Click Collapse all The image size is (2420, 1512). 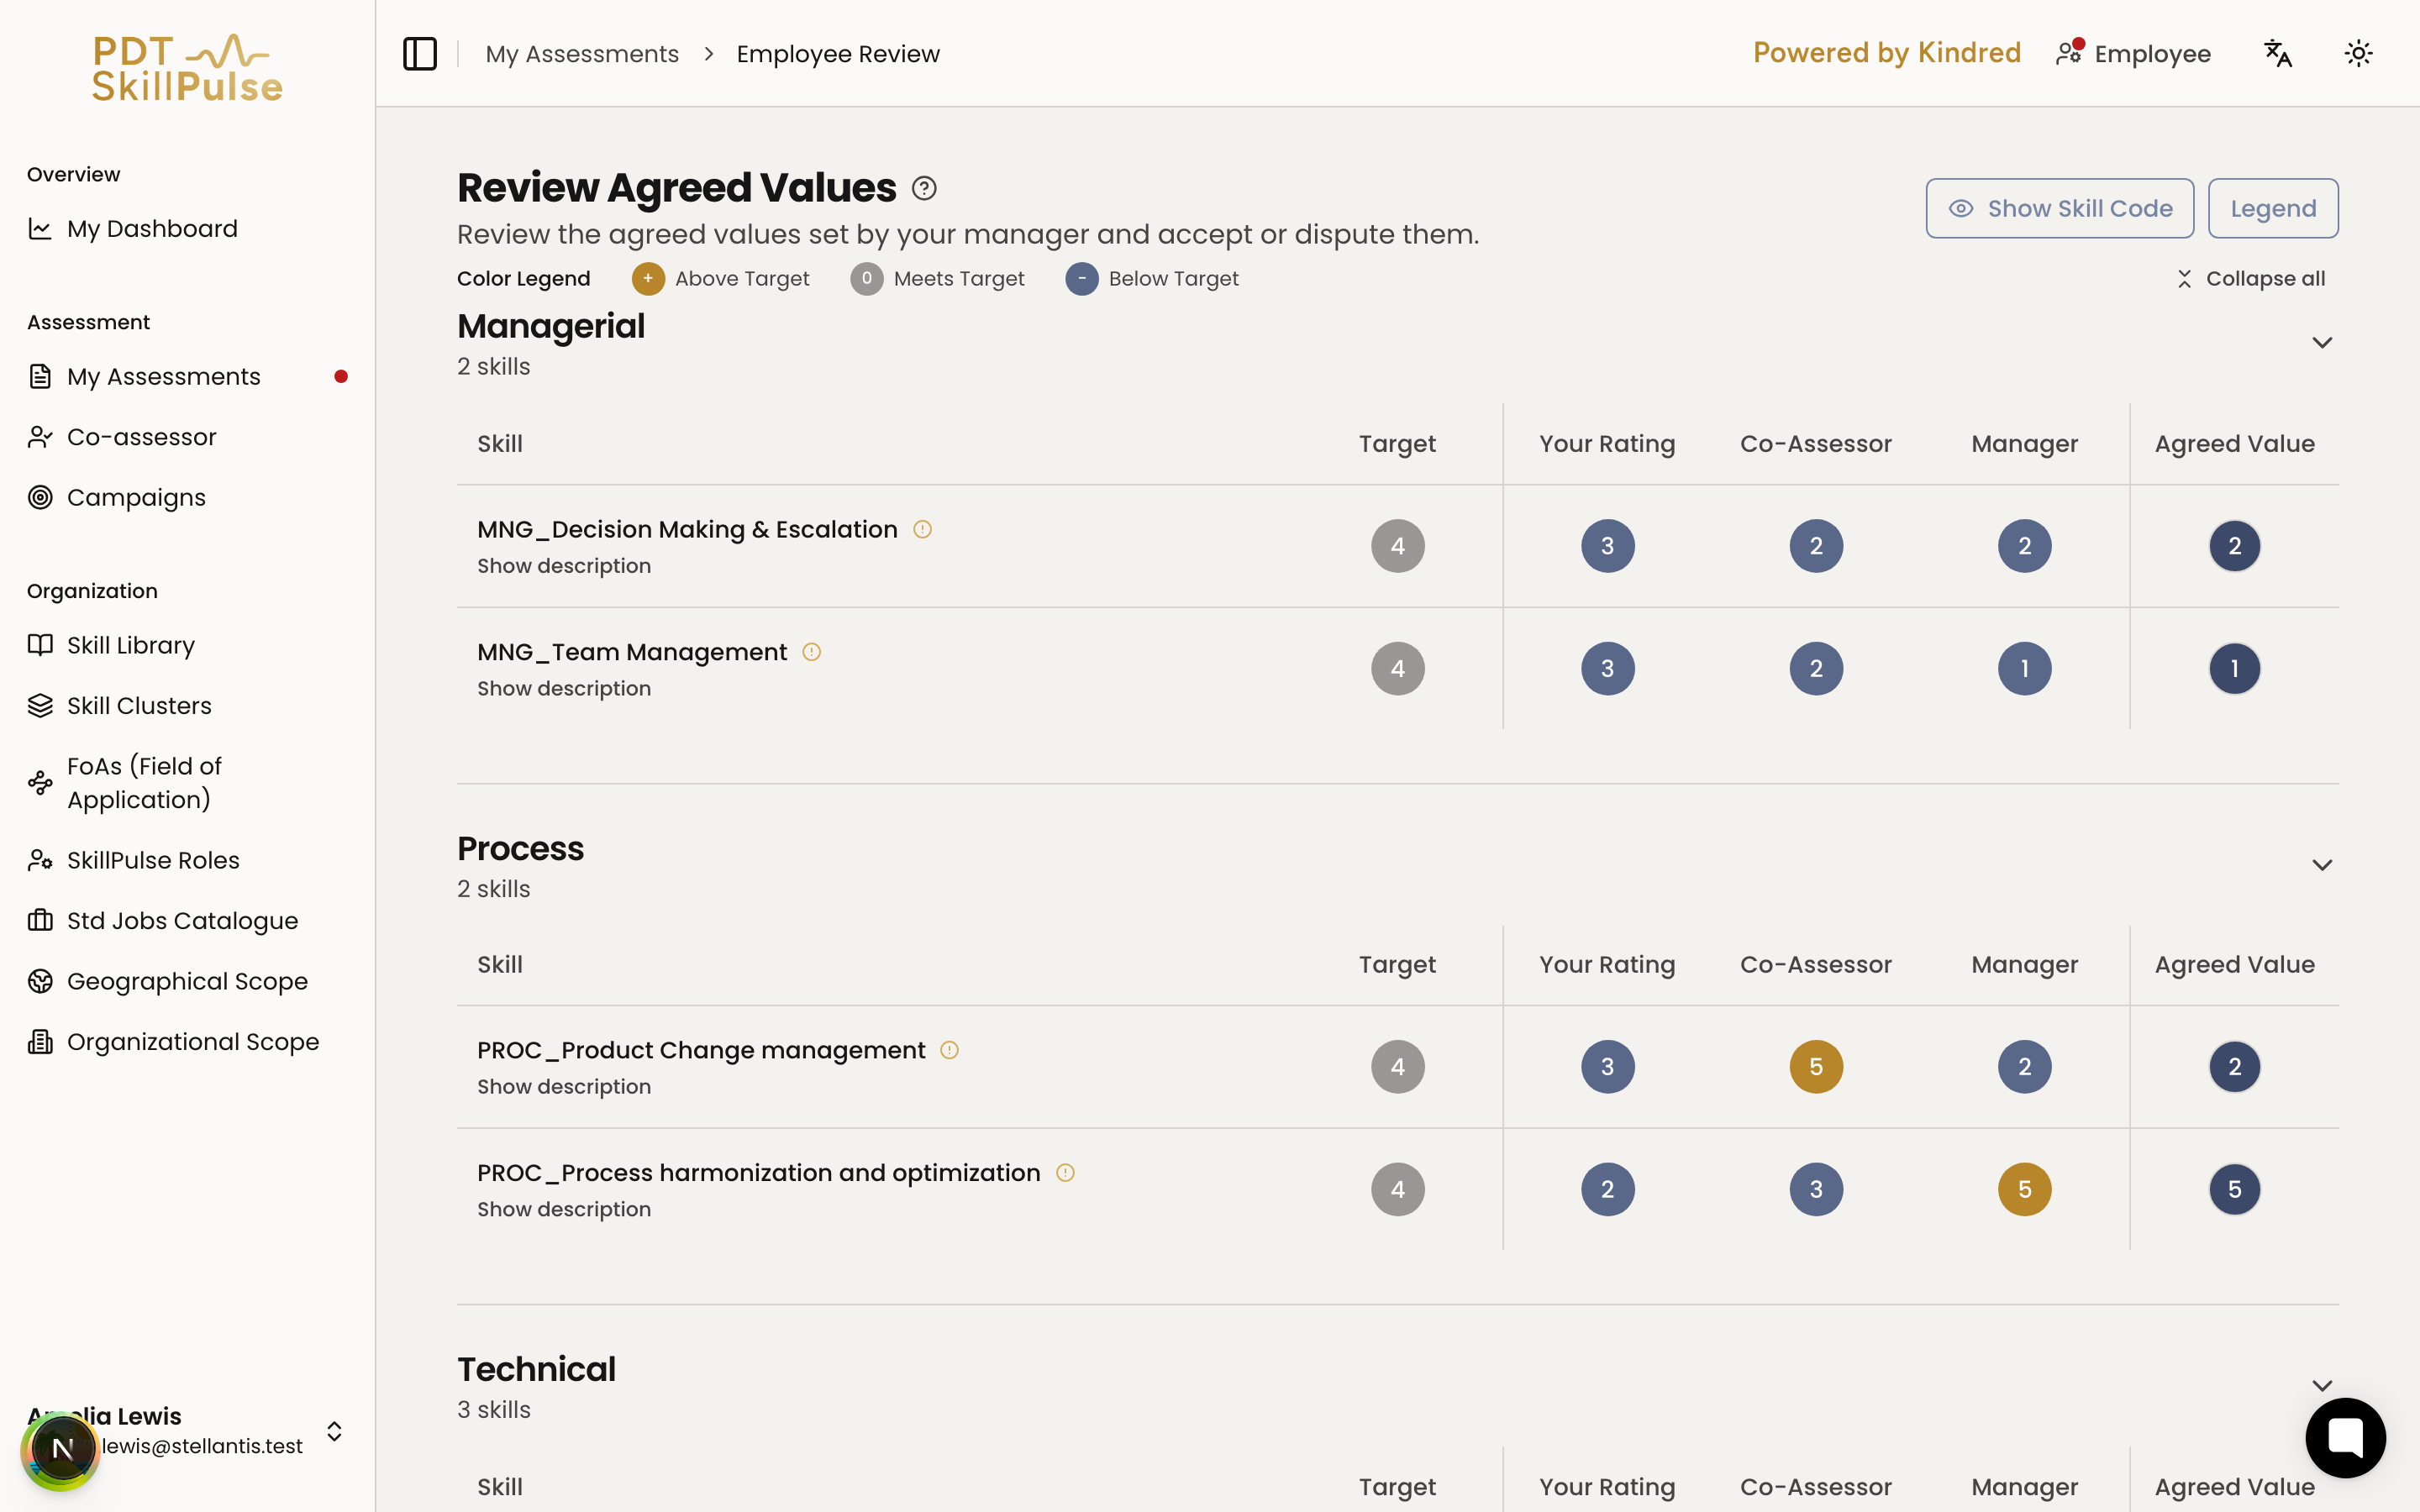click(x=2251, y=279)
